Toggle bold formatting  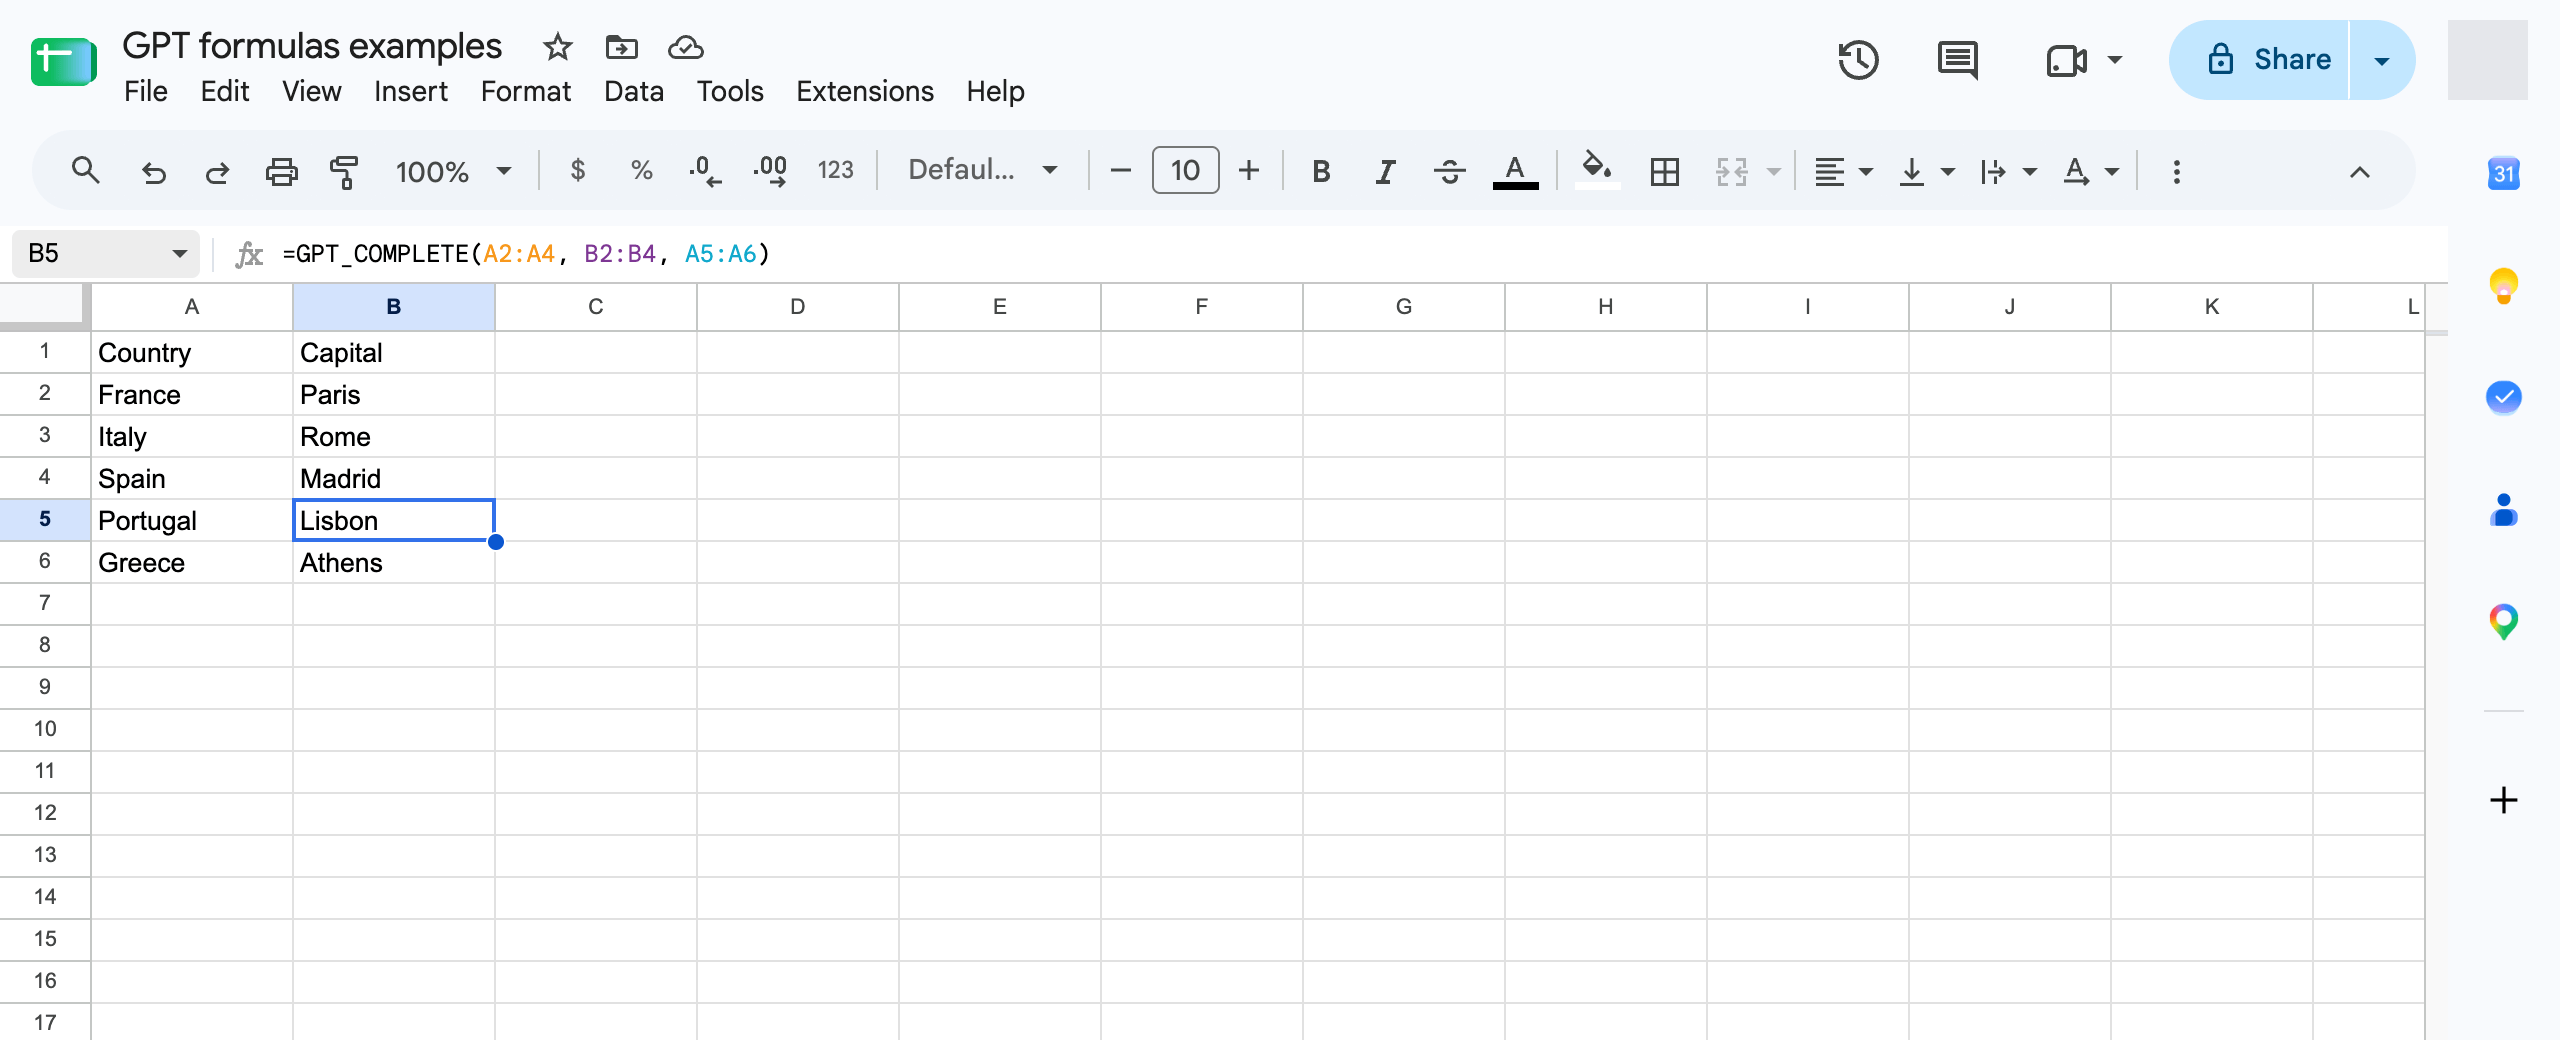1321,172
